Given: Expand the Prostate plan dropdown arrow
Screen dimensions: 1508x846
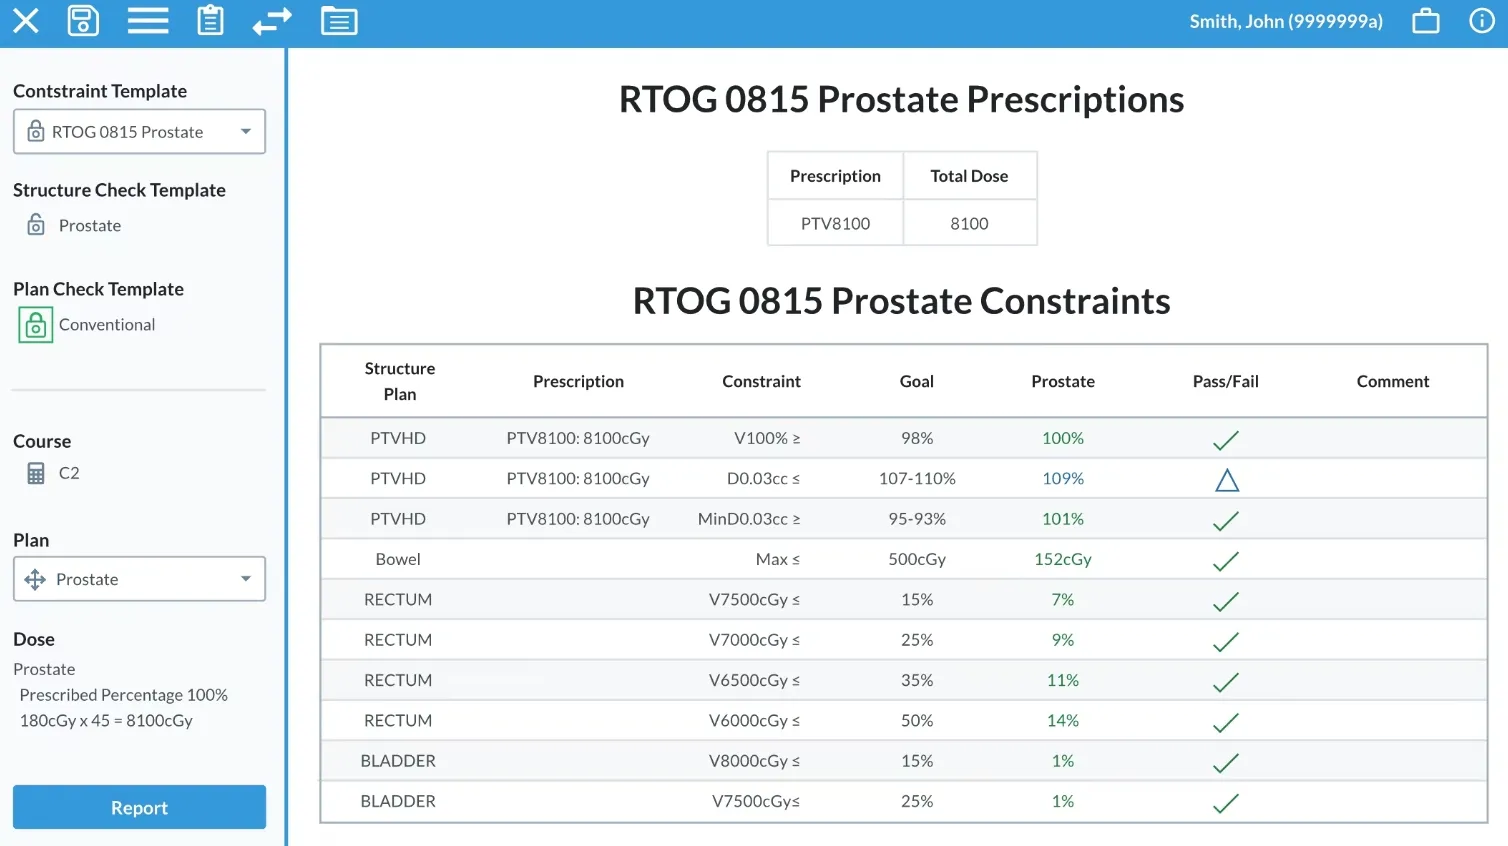Looking at the screenshot, I should click(x=244, y=578).
